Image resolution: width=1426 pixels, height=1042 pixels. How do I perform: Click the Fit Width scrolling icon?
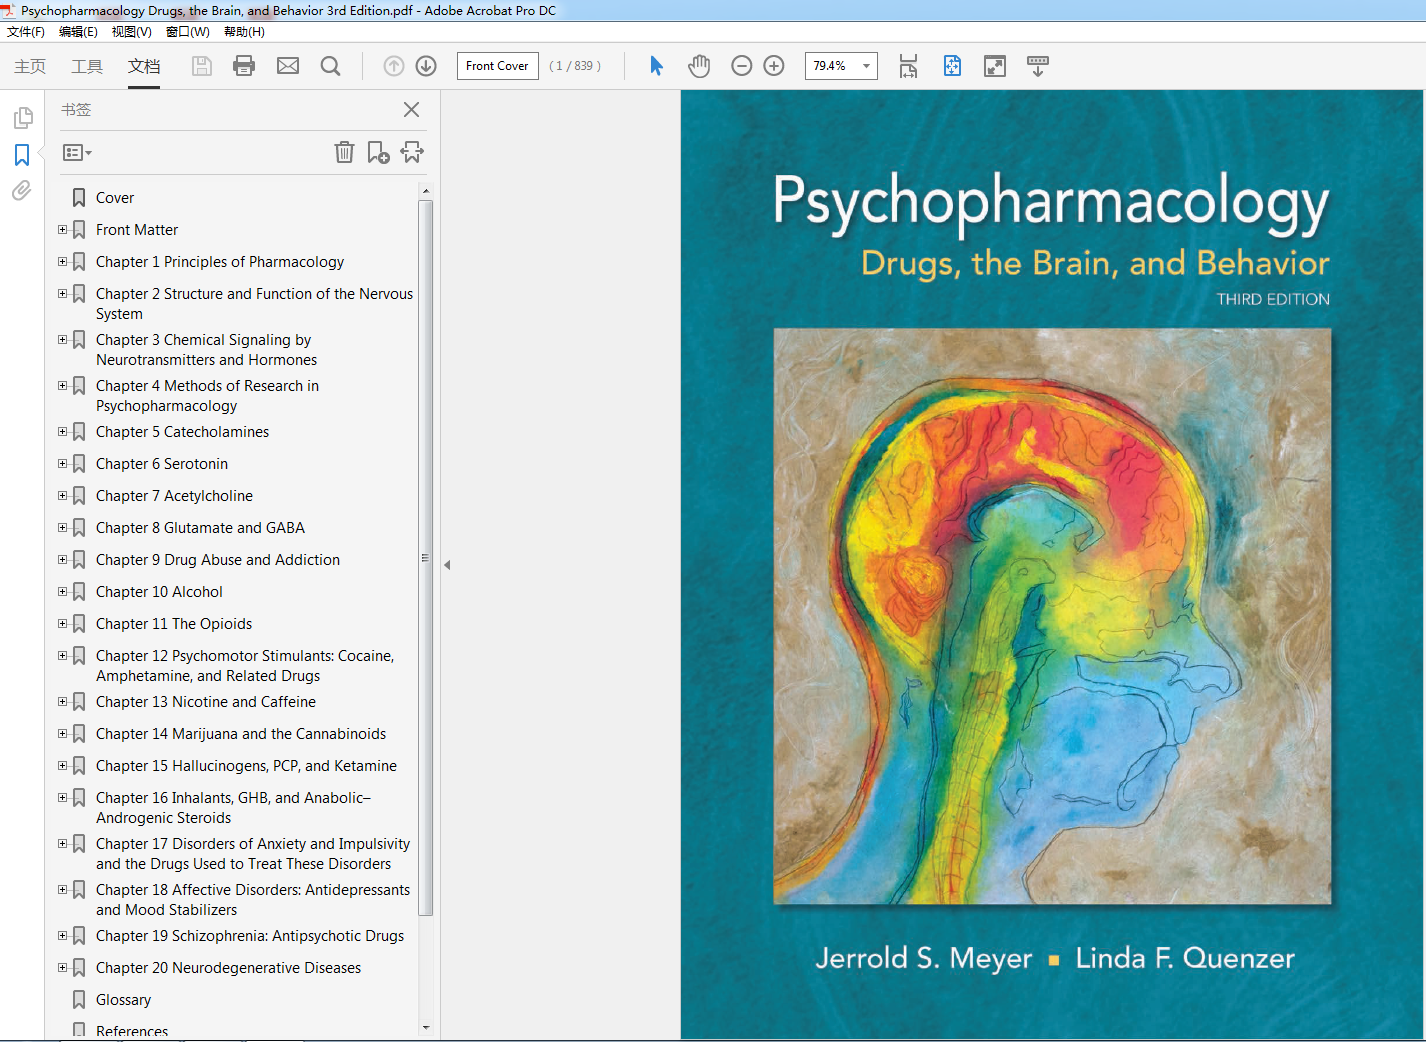click(x=908, y=66)
